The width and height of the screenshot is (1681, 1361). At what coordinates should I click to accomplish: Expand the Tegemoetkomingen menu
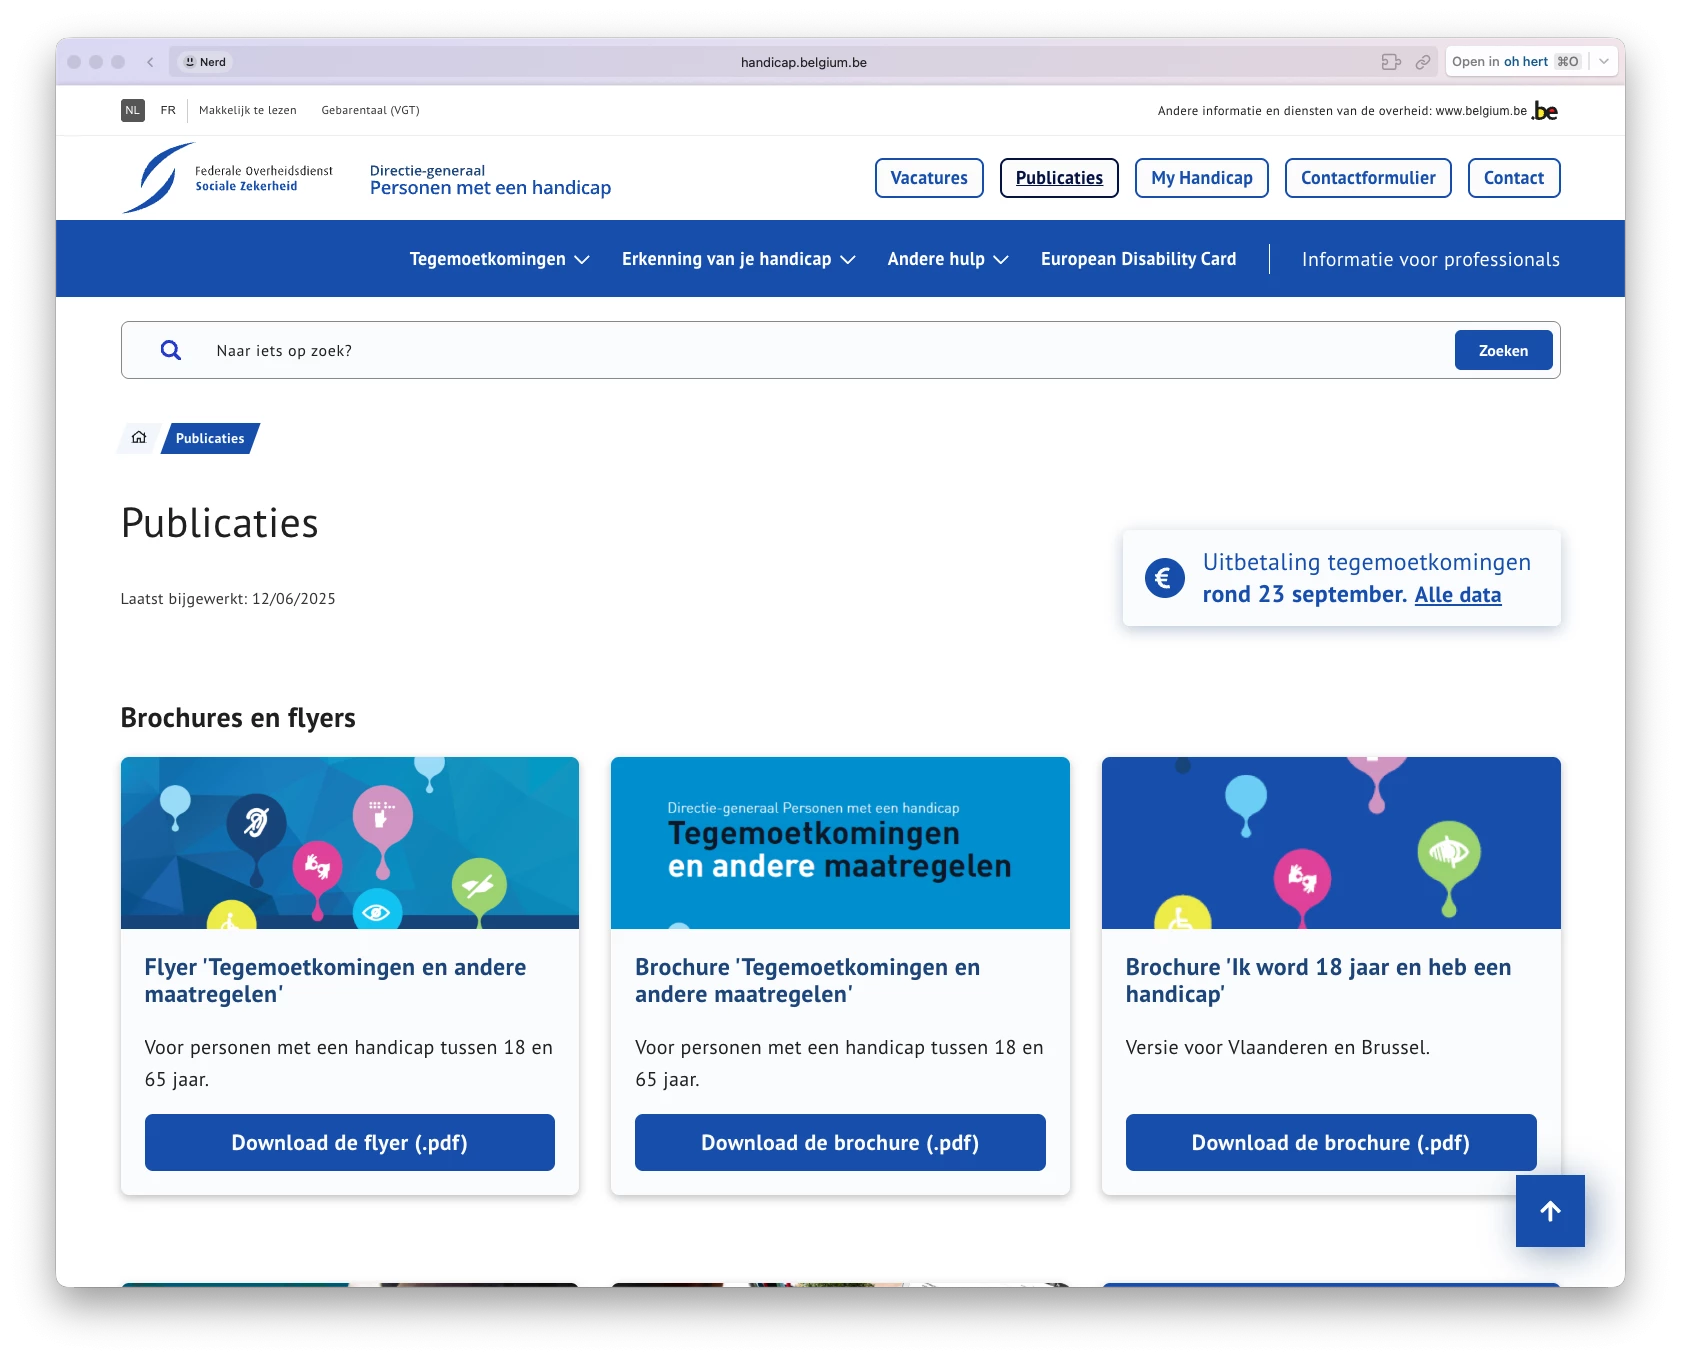click(499, 259)
